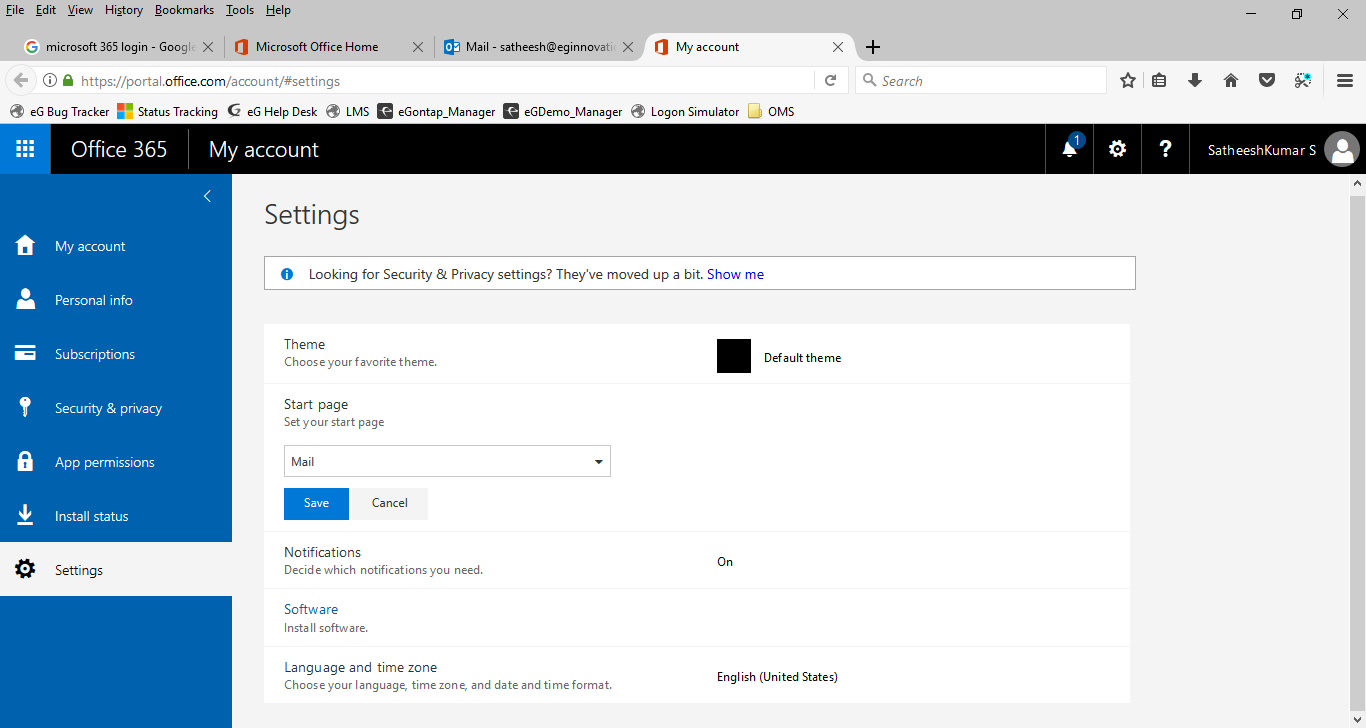Go to browser home page icon
The width and height of the screenshot is (1366, 728).
tap(1231, 81)
